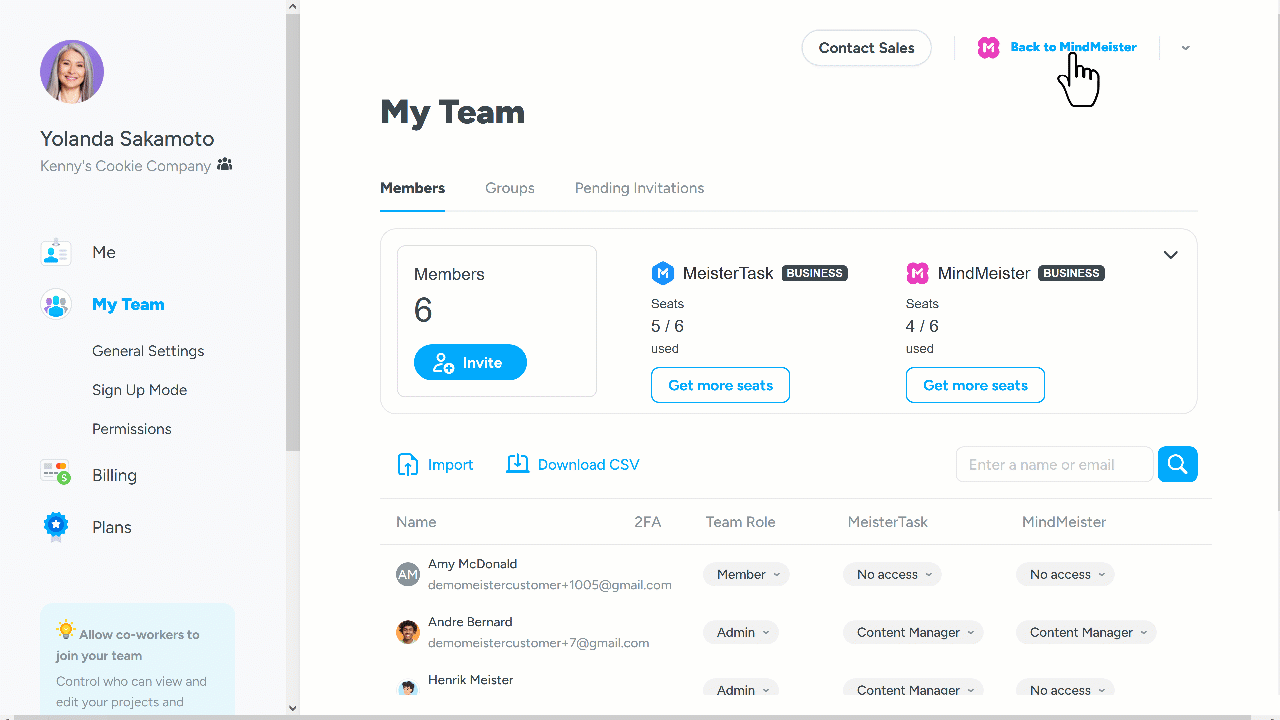Viewport: 1280px width, 720px height.
Task: Click the MeisterTask BUSINESS plan badge
Action: [x=815, y=273]
